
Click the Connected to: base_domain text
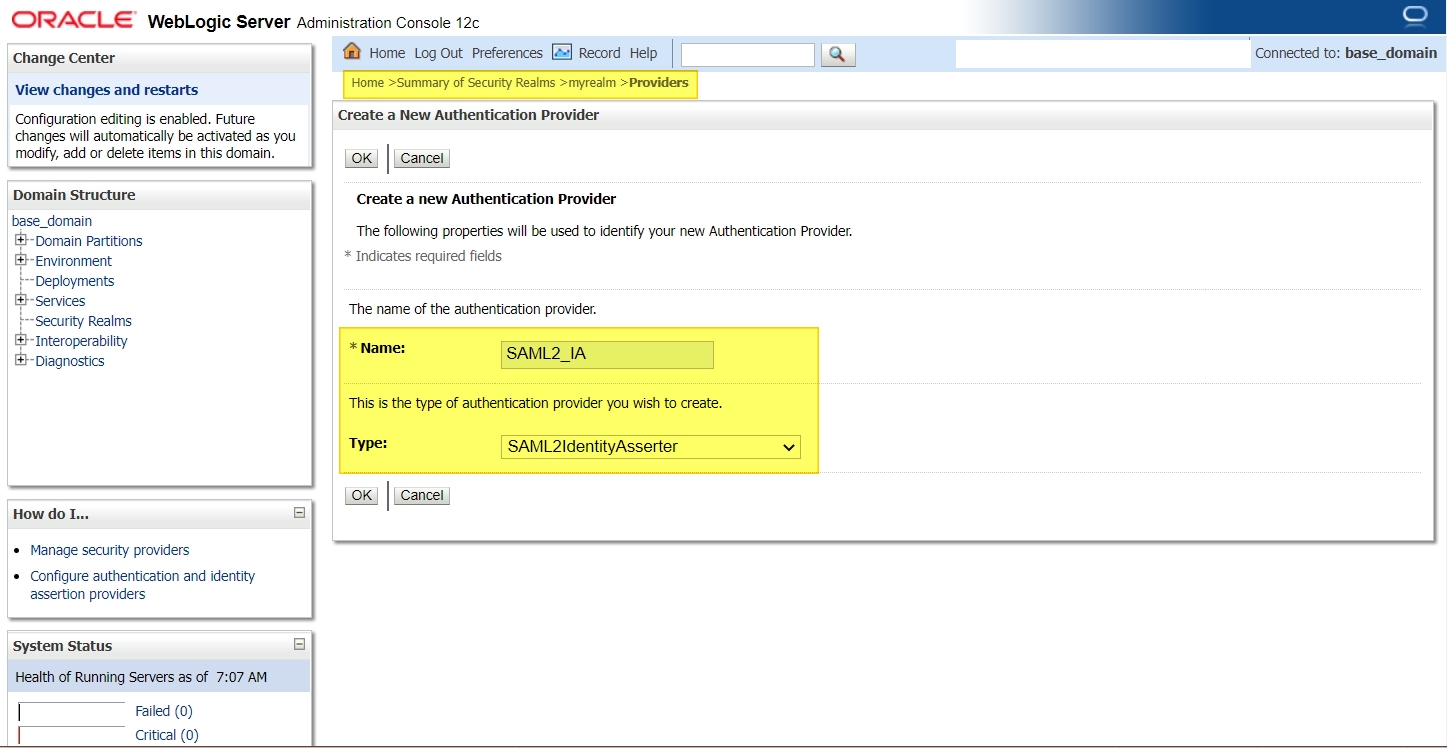[1346, 53]
